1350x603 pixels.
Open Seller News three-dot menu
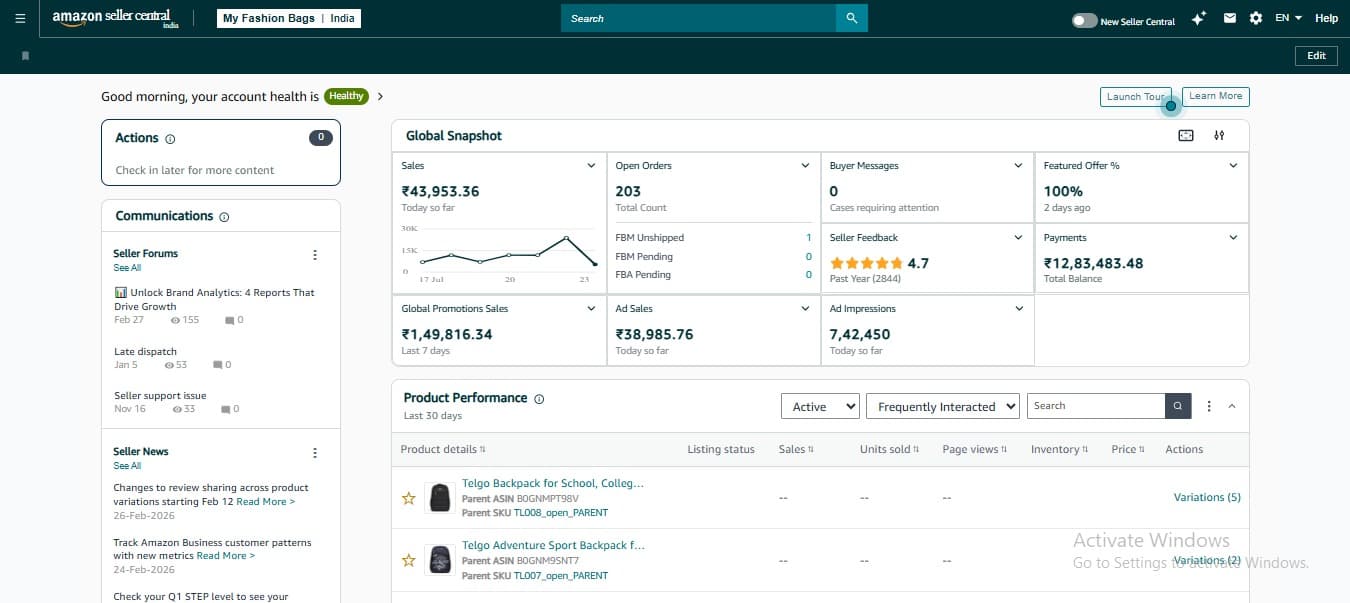315,453
